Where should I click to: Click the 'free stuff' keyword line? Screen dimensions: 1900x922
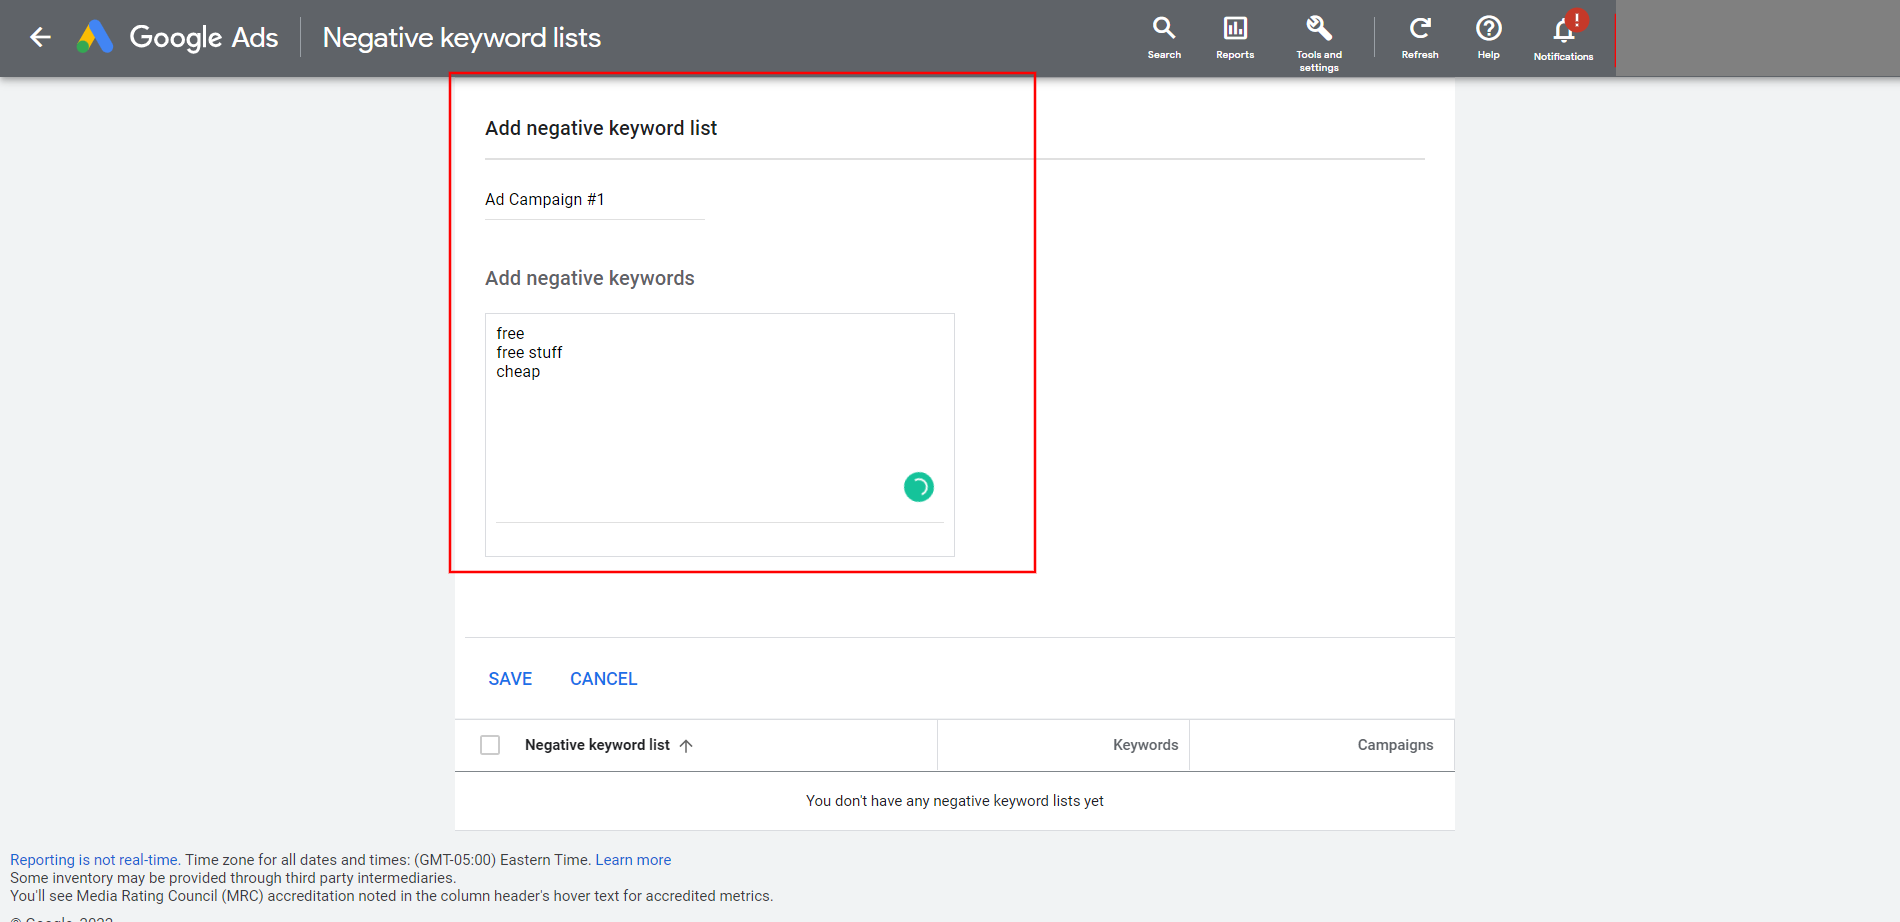pos(529,353)
